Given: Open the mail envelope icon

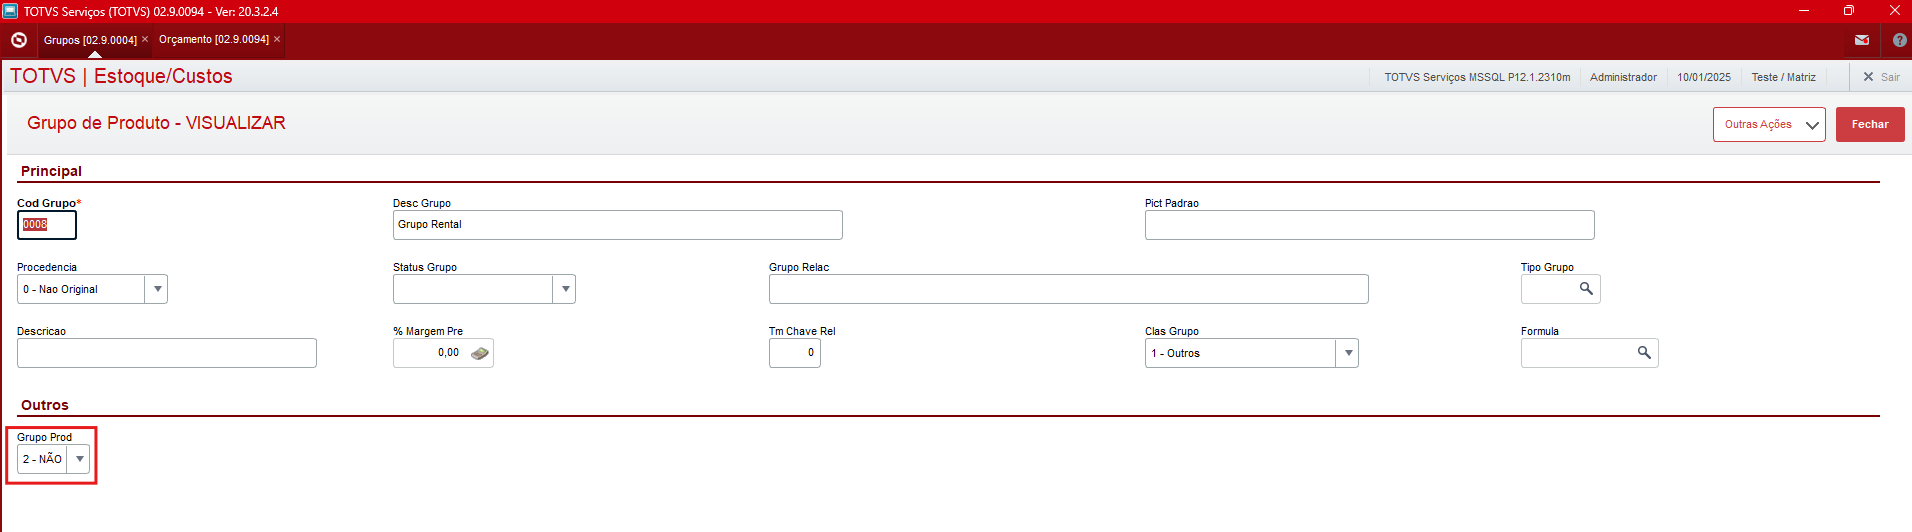Looking at the screenshot, I should (1862, 40).
